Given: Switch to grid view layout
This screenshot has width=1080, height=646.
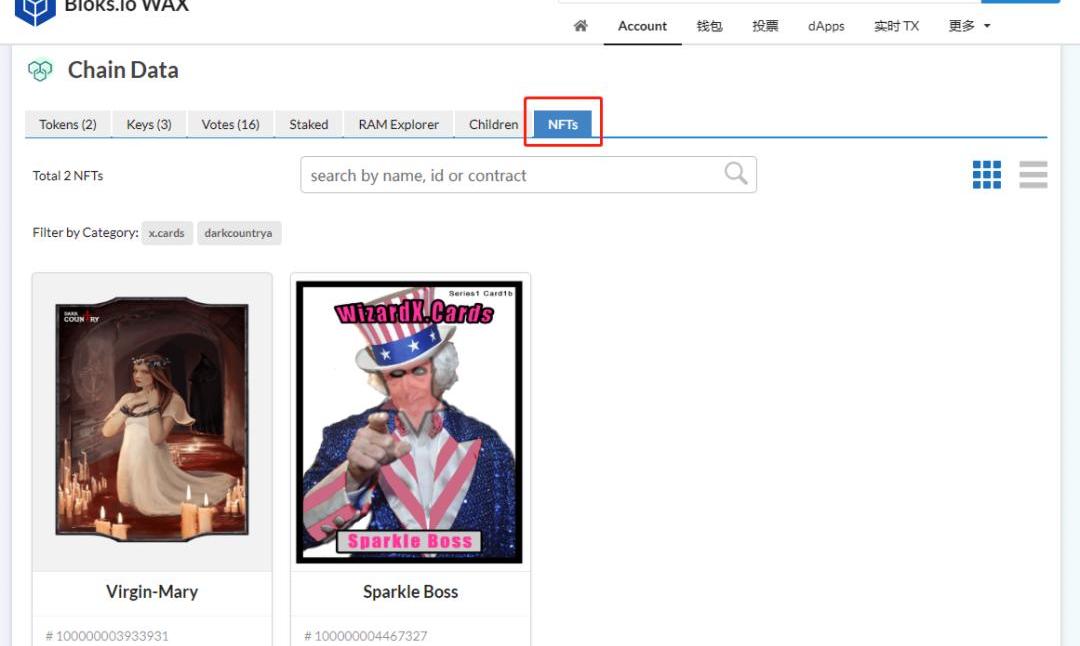Looking at the screenshot, I should 986,175.
